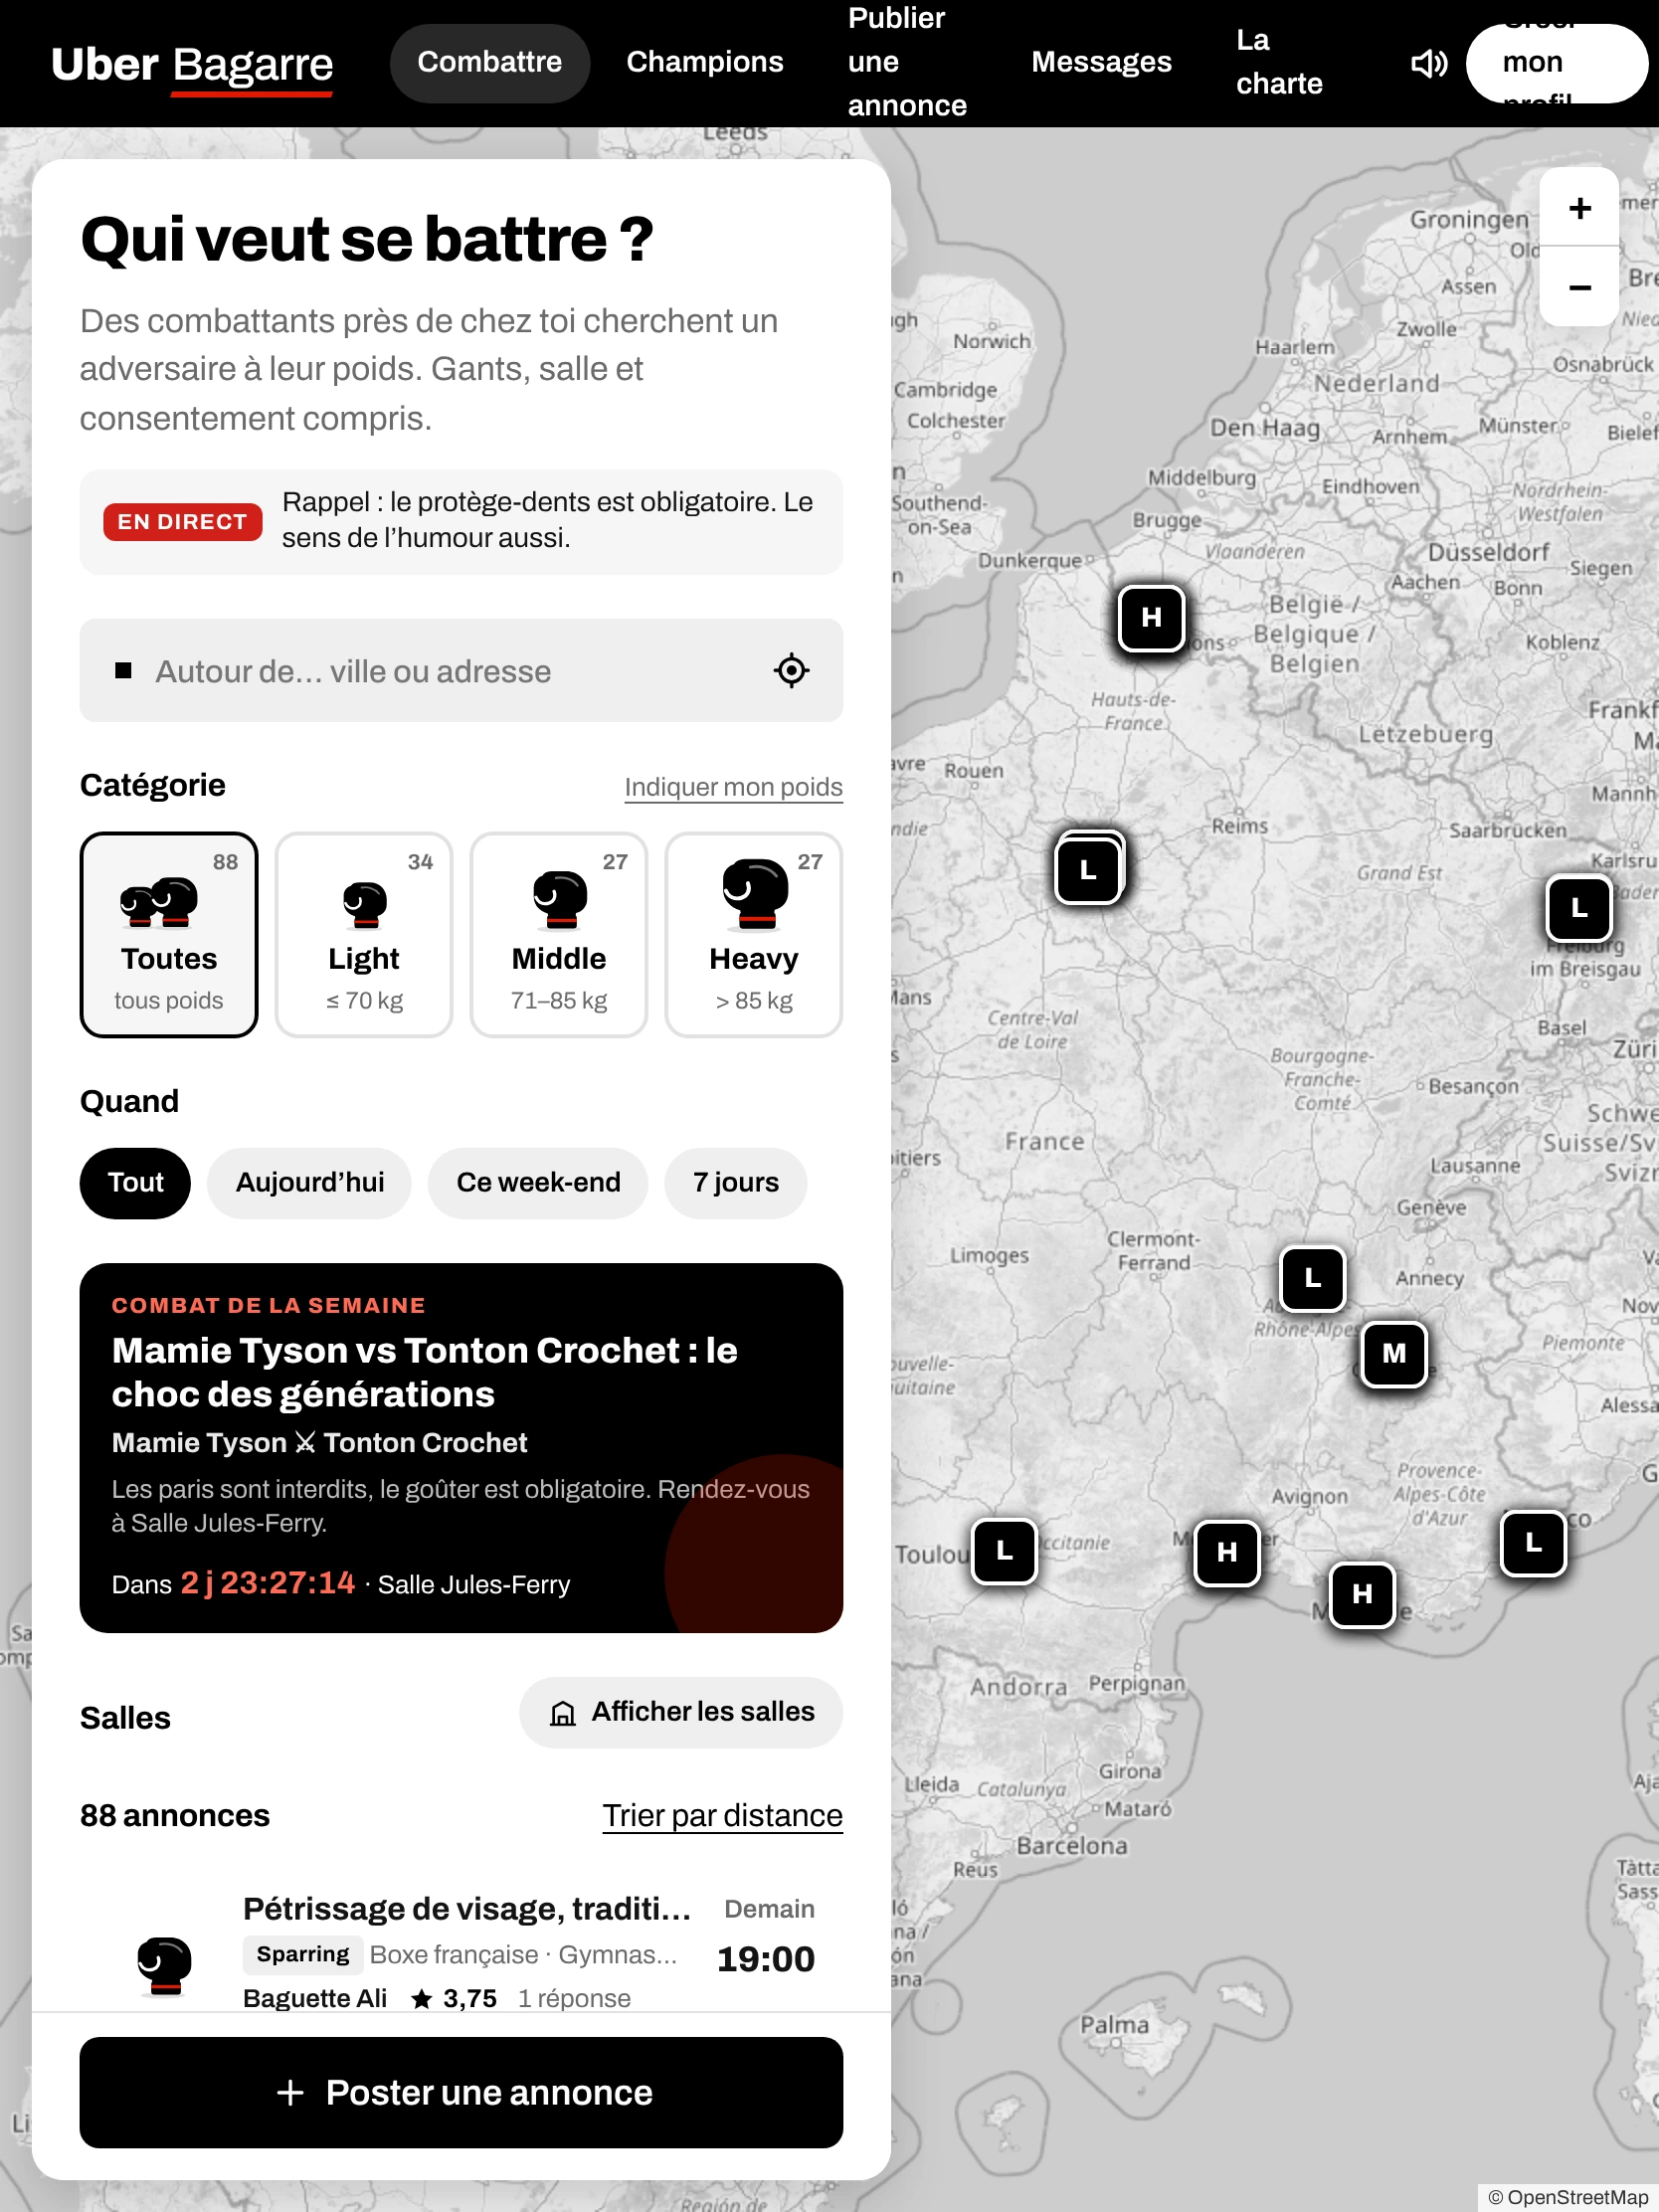Image resolution: width=1659 pixels, height=2212 pixels.
Task: Open the L marker near Rouen
Action: pyautogui.click(x=1088, y=870)
